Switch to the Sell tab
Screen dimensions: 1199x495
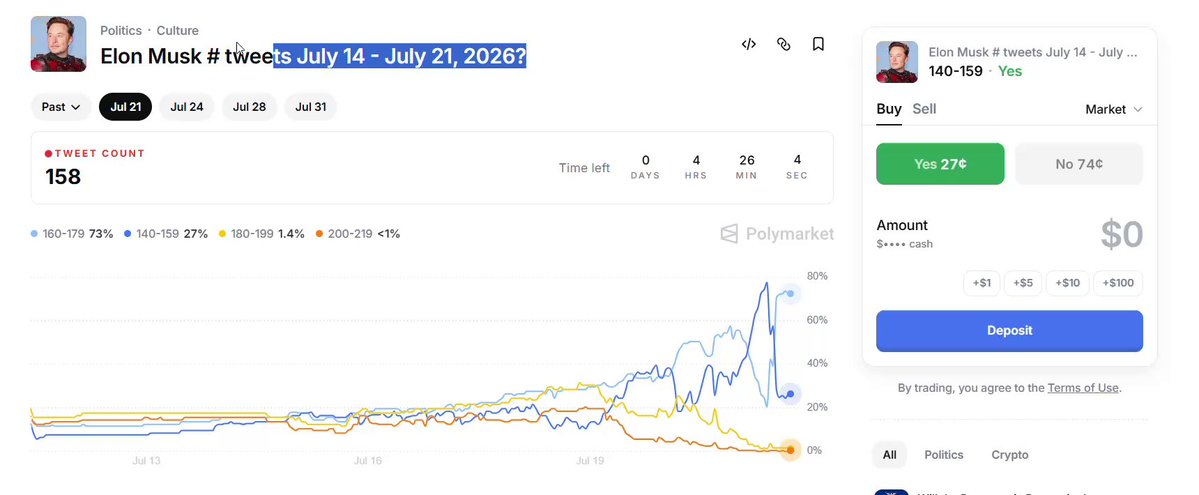(x=924, y=109)
